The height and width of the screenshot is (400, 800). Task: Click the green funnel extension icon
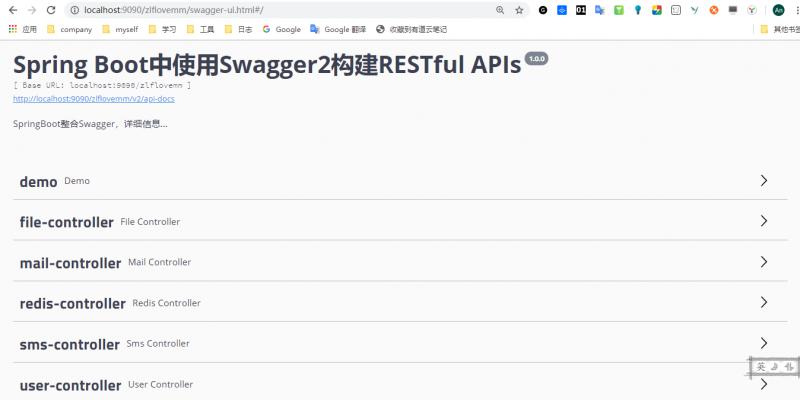pos(618,10)
